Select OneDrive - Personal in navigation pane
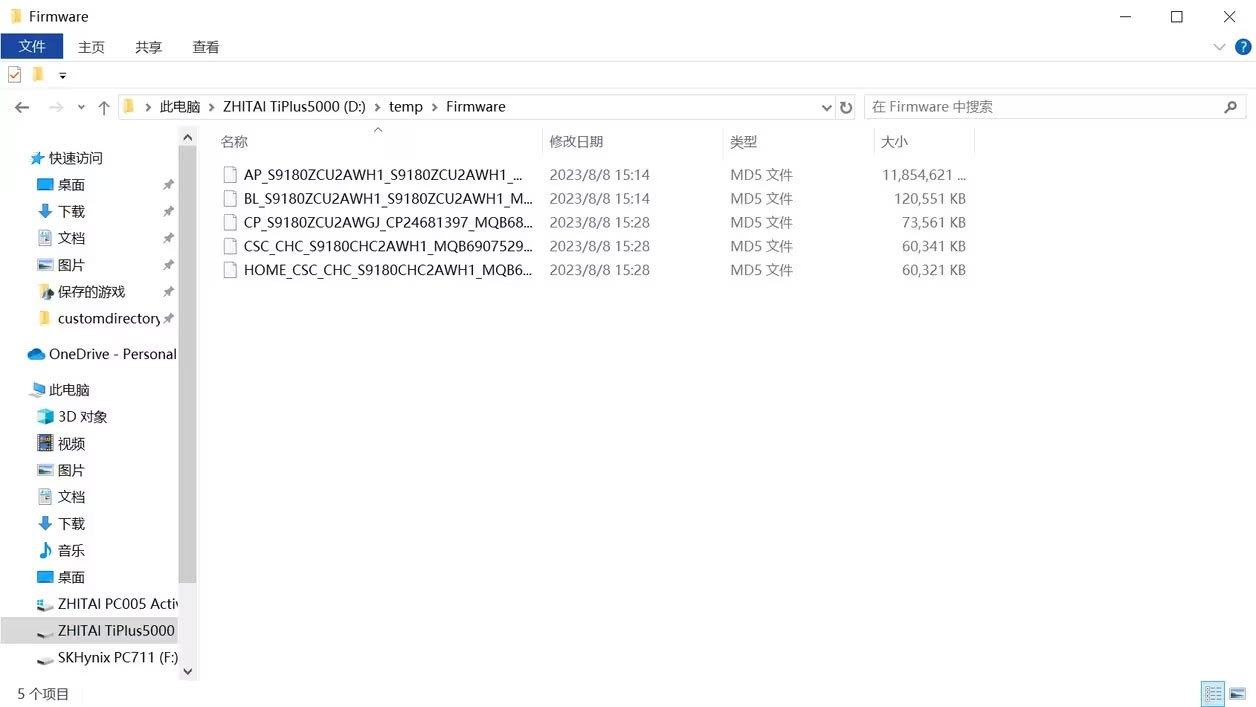The image size is (1256, 707). coord(112,354)
